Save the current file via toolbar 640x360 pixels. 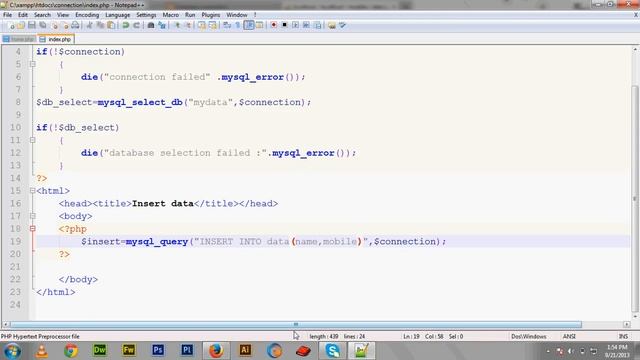point(31,25)
